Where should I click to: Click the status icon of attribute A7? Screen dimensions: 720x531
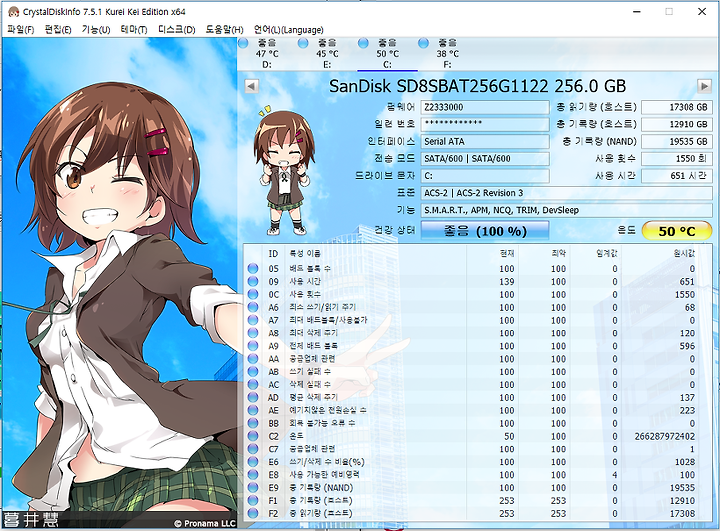coord(253,320)
